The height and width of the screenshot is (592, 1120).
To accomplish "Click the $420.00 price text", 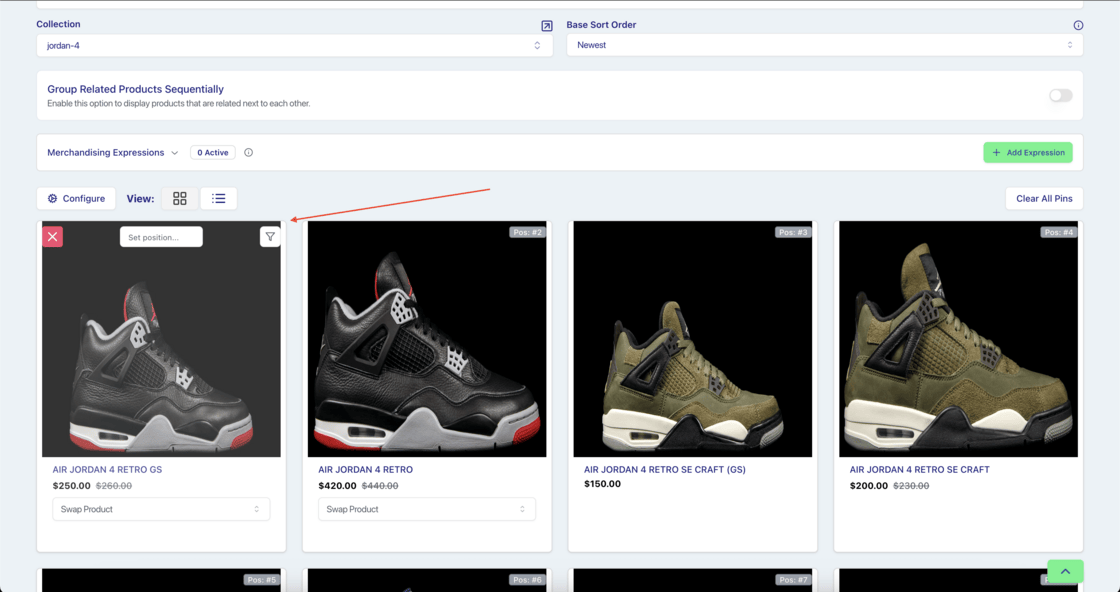I will [337, 486].
